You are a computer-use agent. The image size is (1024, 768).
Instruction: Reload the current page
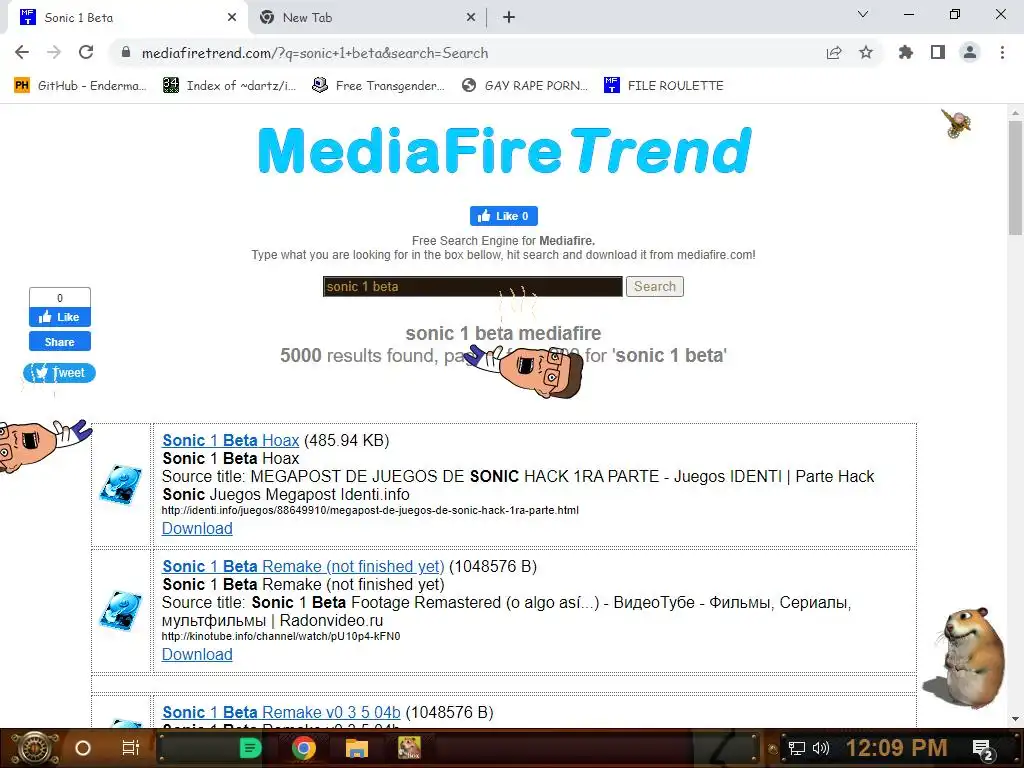(x=86, y=52)
